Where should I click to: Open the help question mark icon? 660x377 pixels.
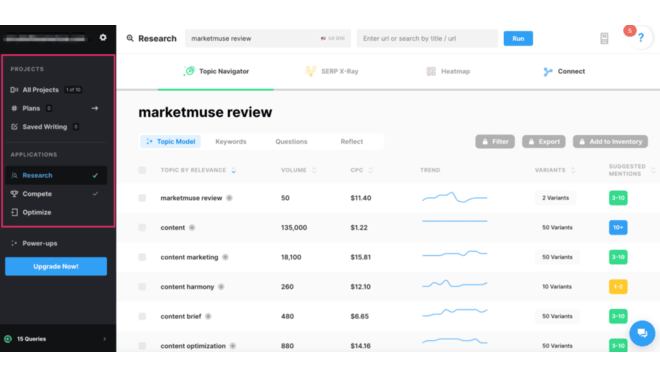coord(641,38)
